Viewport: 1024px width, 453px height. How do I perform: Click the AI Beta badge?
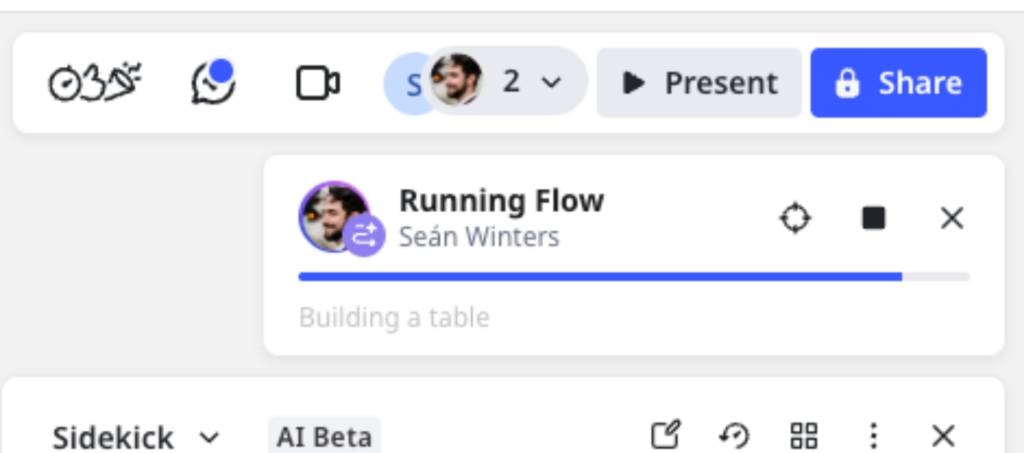(x=324, y=437)
